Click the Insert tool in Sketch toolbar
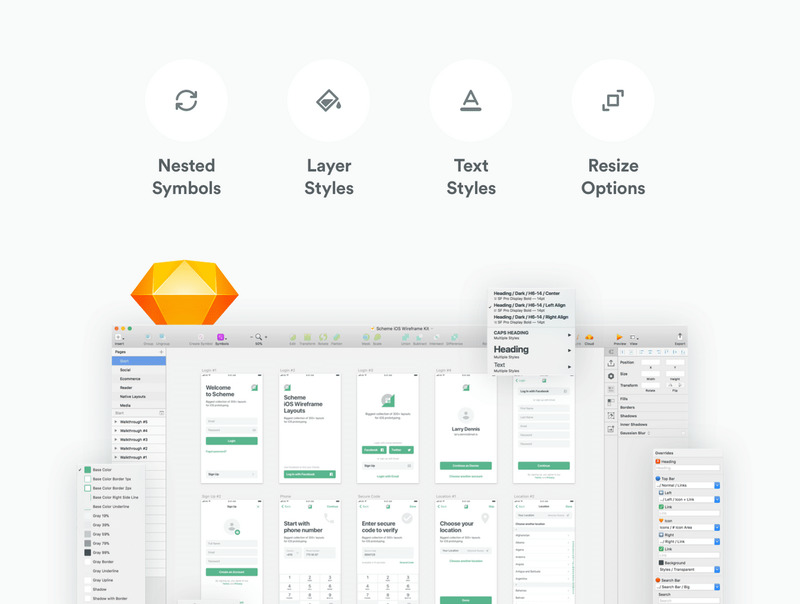Screen dimensions: 800x604 point(119,338)
